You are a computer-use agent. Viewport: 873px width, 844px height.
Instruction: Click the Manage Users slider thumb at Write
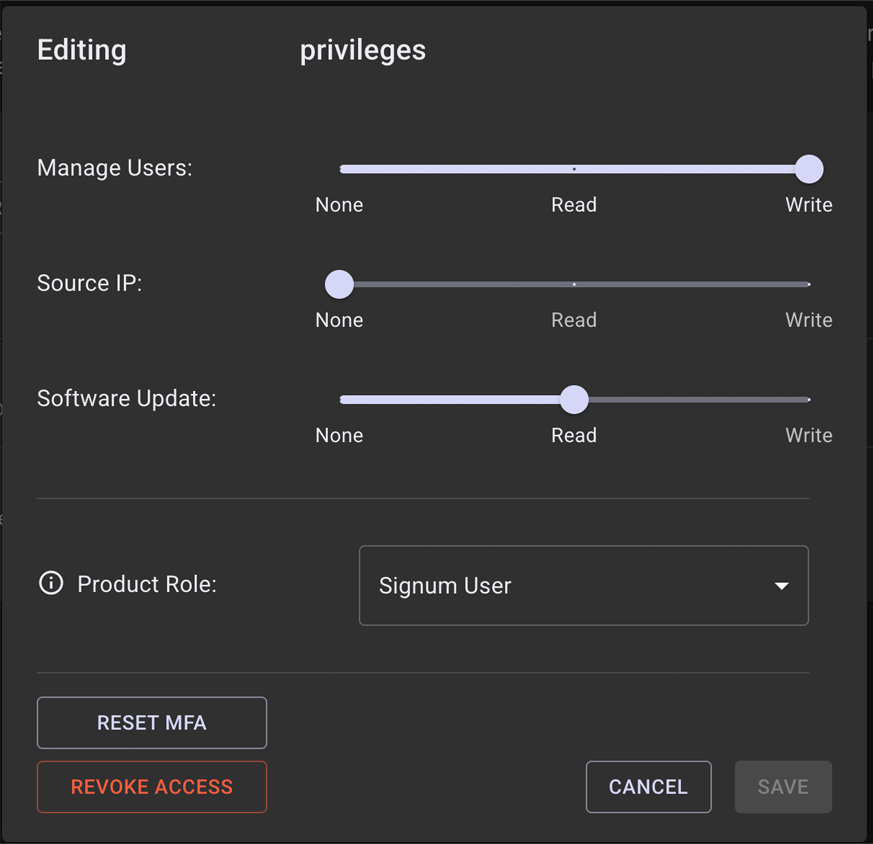click(x=808, y=170)
